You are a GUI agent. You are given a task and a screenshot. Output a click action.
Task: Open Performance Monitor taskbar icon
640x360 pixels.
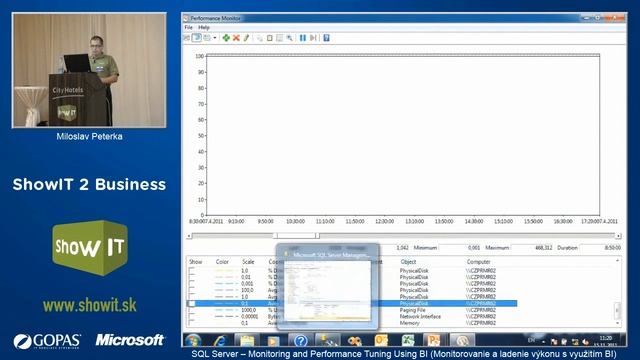click(x=462, y=340)
